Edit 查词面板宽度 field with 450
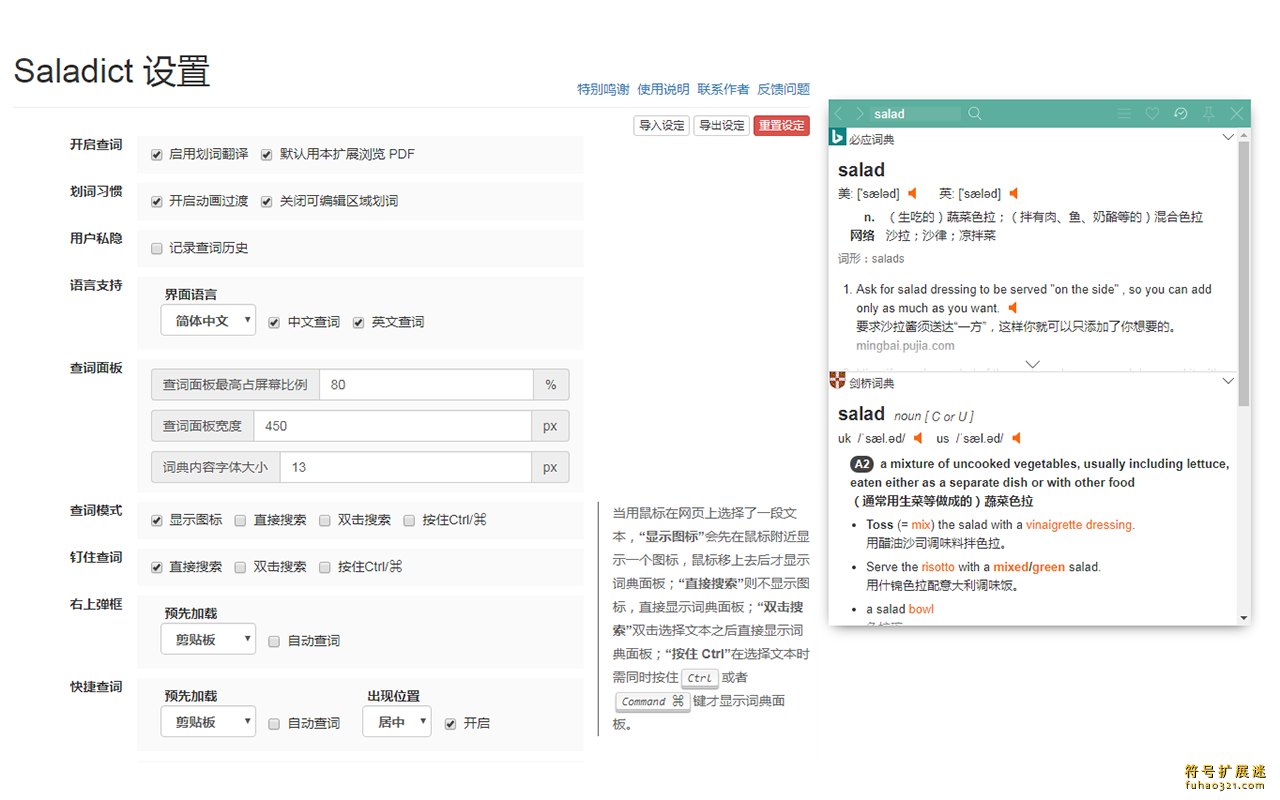1280x800 pixels. 392,426
